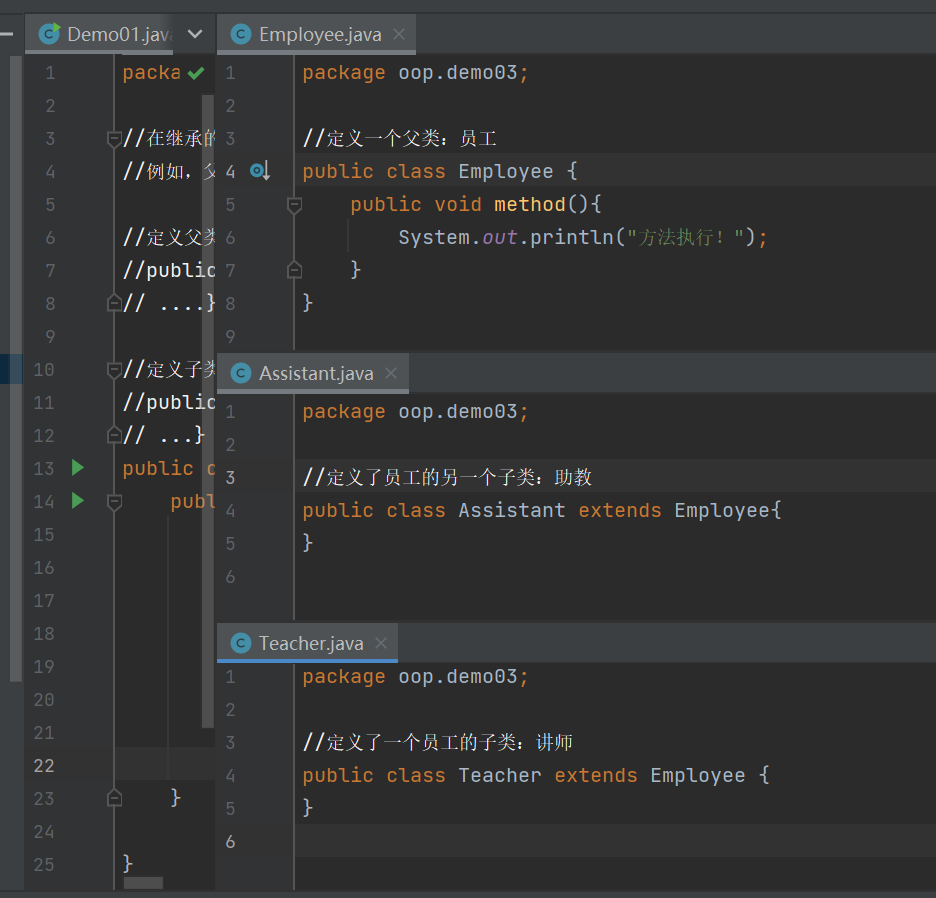Viewport: 936px width, 898px height.
Task: Click 'Assistant' class name in Assistant.java
Action: click(x=512, y=510)
